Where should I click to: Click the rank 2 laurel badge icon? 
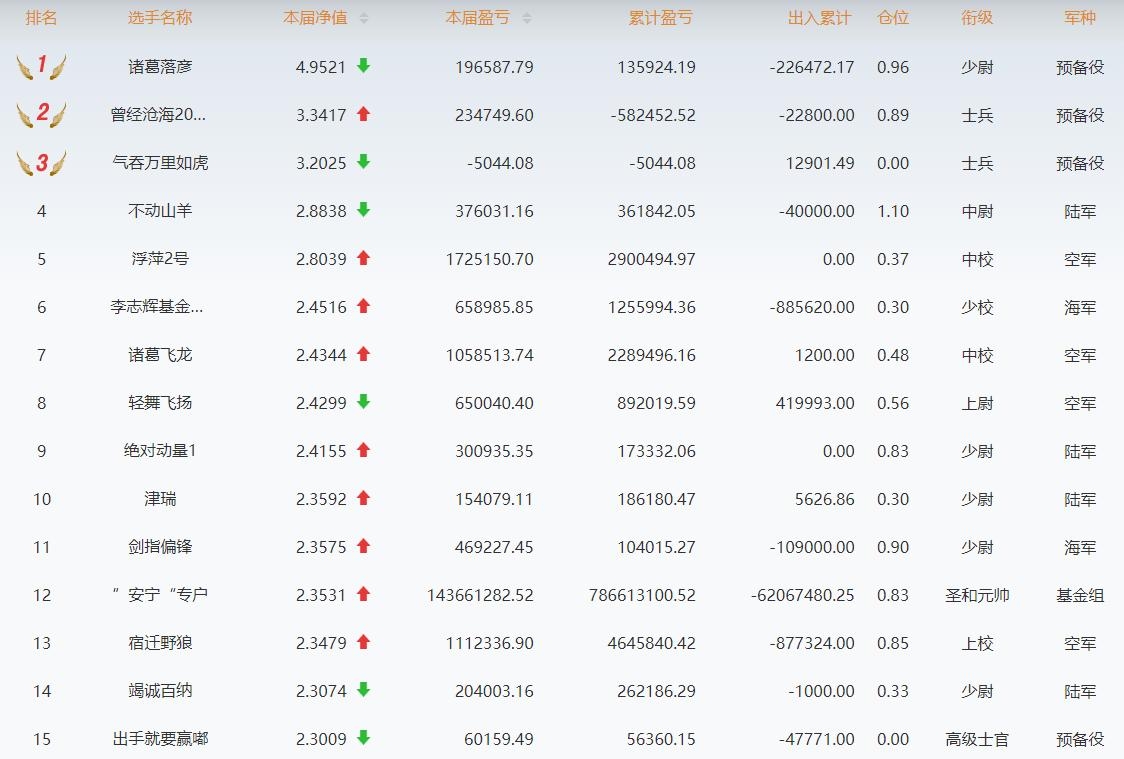(41, 114)
